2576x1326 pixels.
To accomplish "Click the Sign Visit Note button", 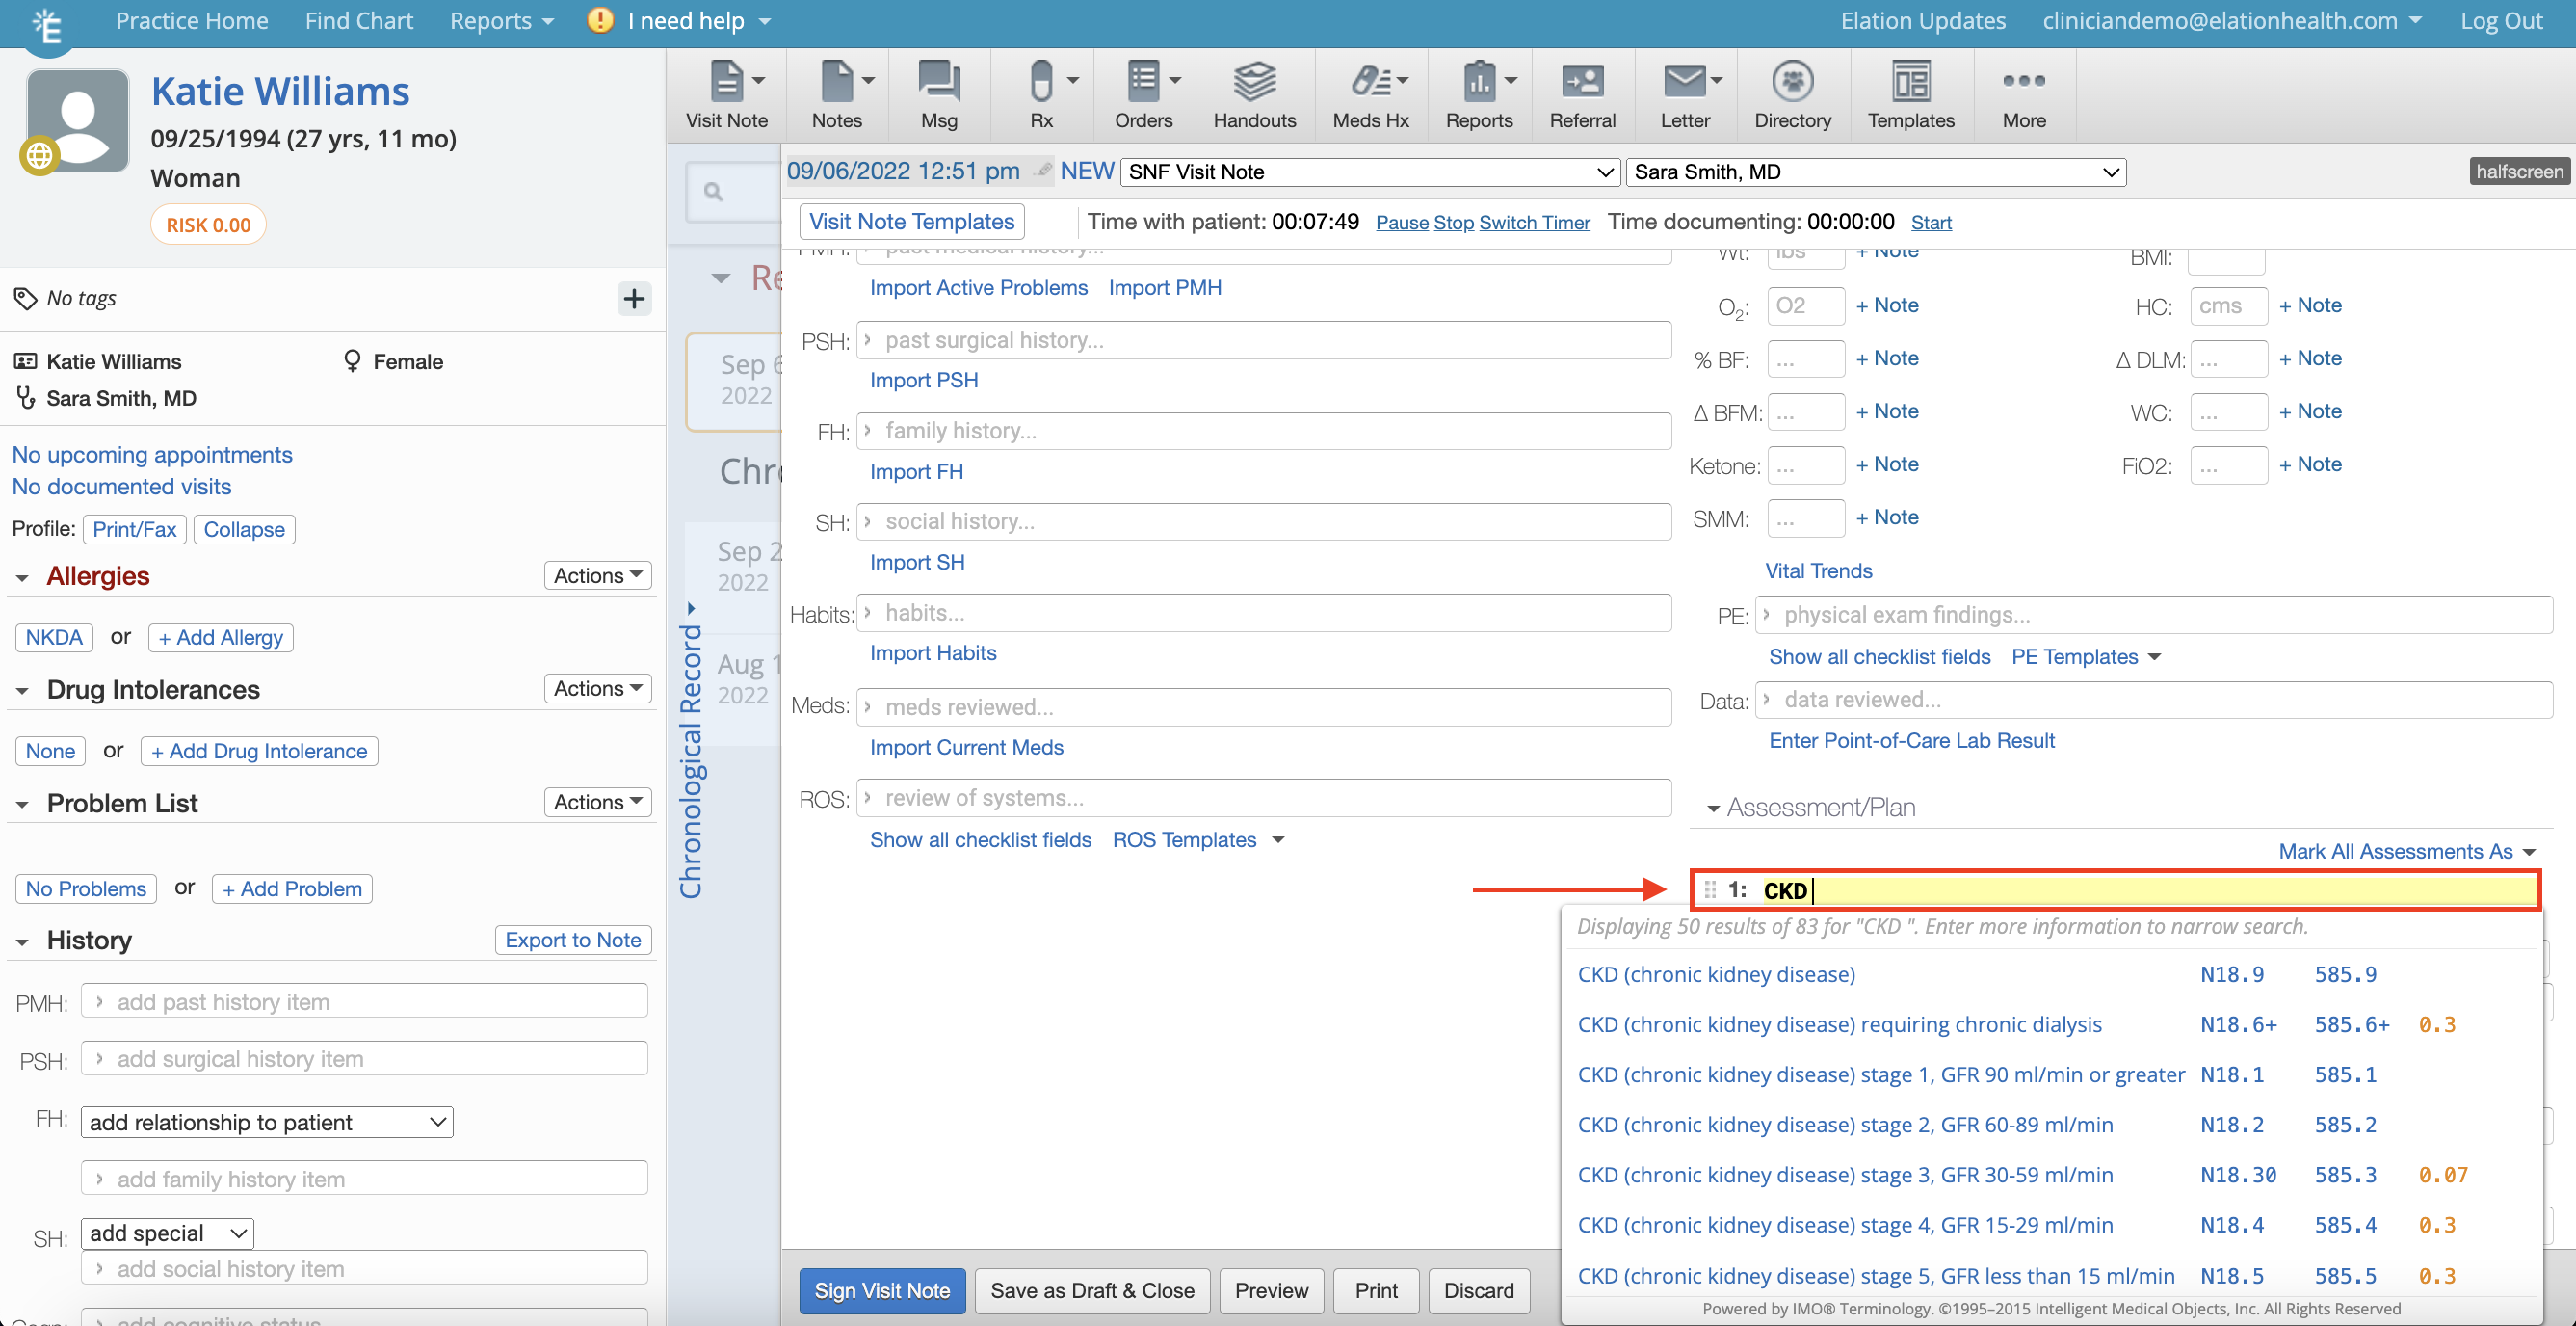I will click(x=881, y=1290).
